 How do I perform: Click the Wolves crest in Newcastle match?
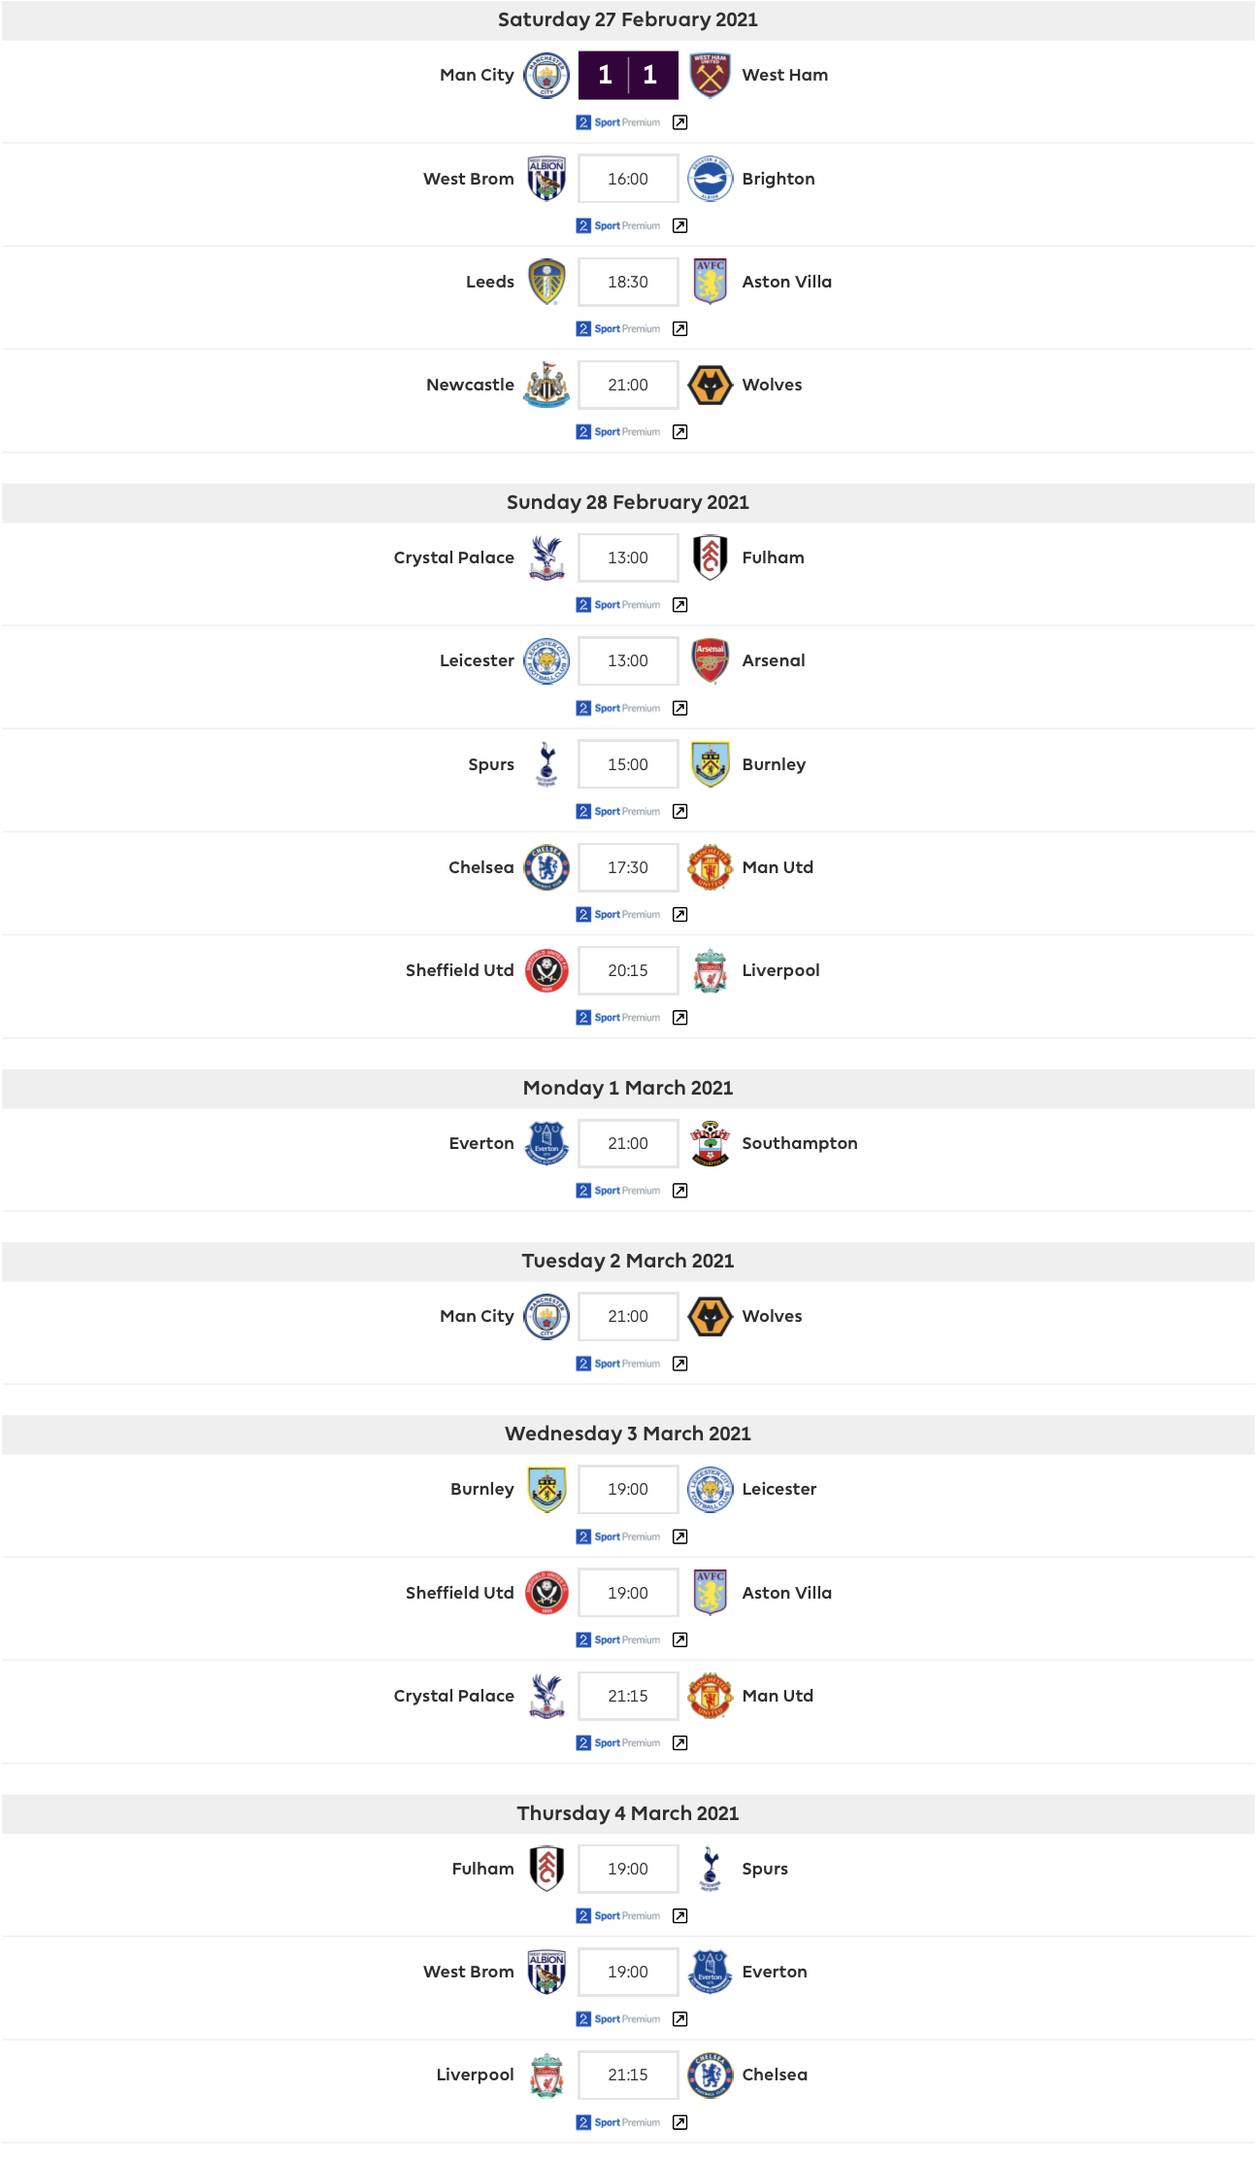pos(710,385)
